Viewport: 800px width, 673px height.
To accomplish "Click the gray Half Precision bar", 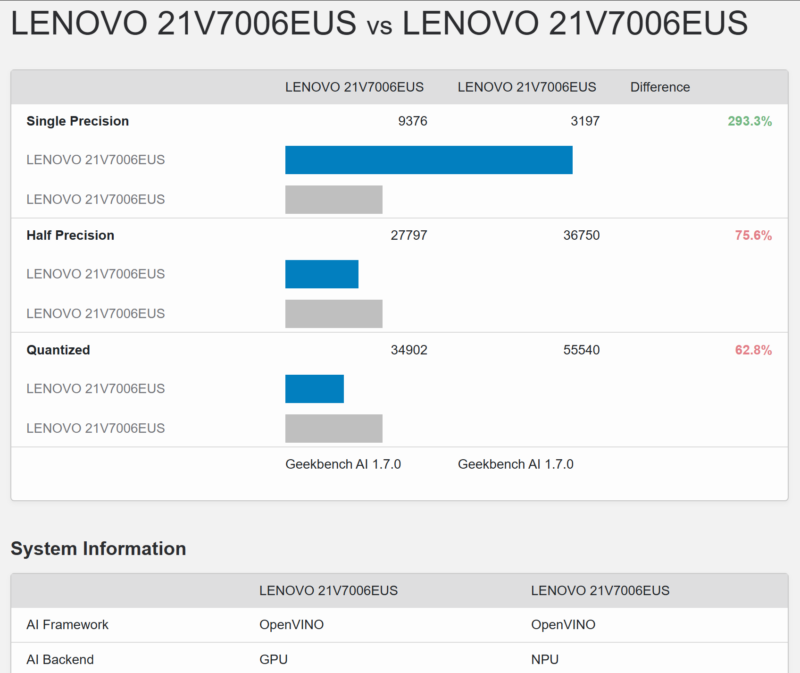I will coord(334,313).
